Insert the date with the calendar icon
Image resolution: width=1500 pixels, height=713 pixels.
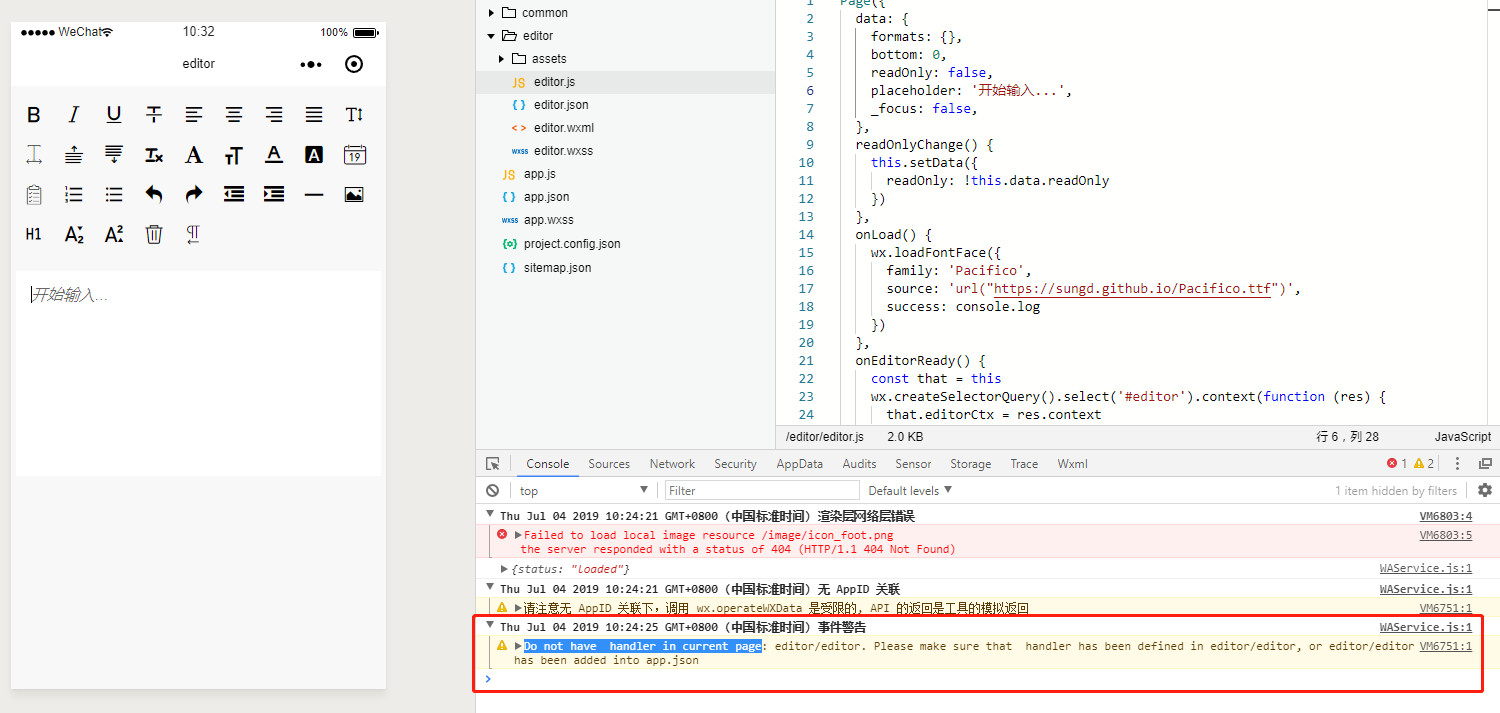(x=354, y=155)
